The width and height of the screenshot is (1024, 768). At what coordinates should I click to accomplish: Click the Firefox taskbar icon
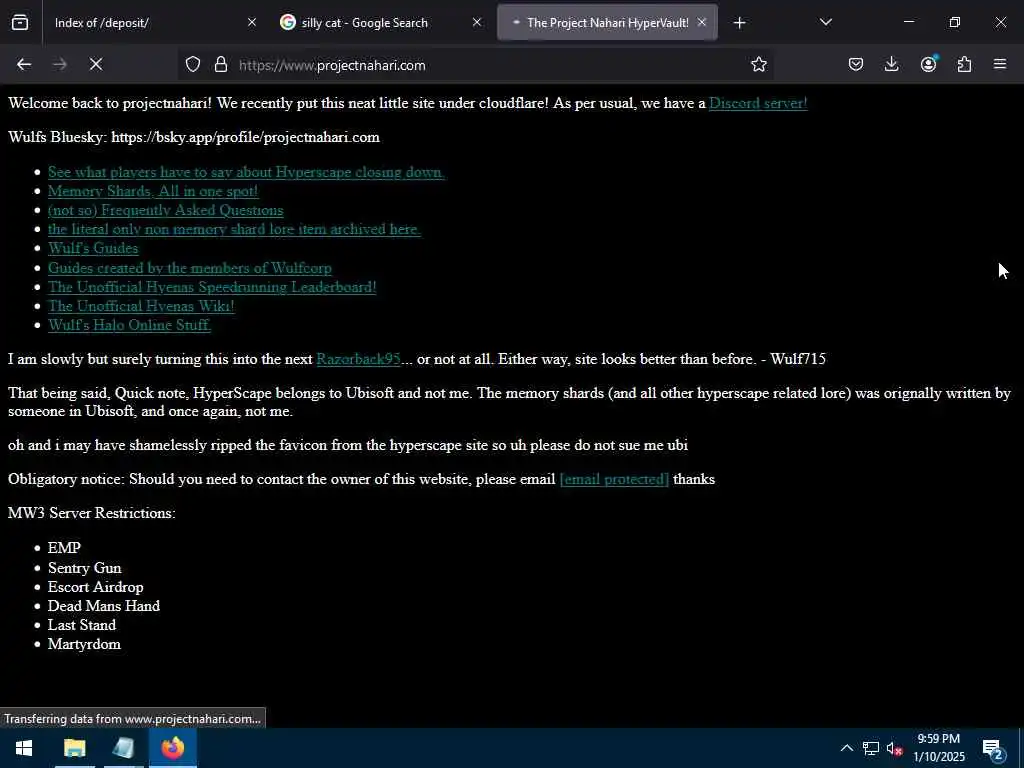point(173,748)
